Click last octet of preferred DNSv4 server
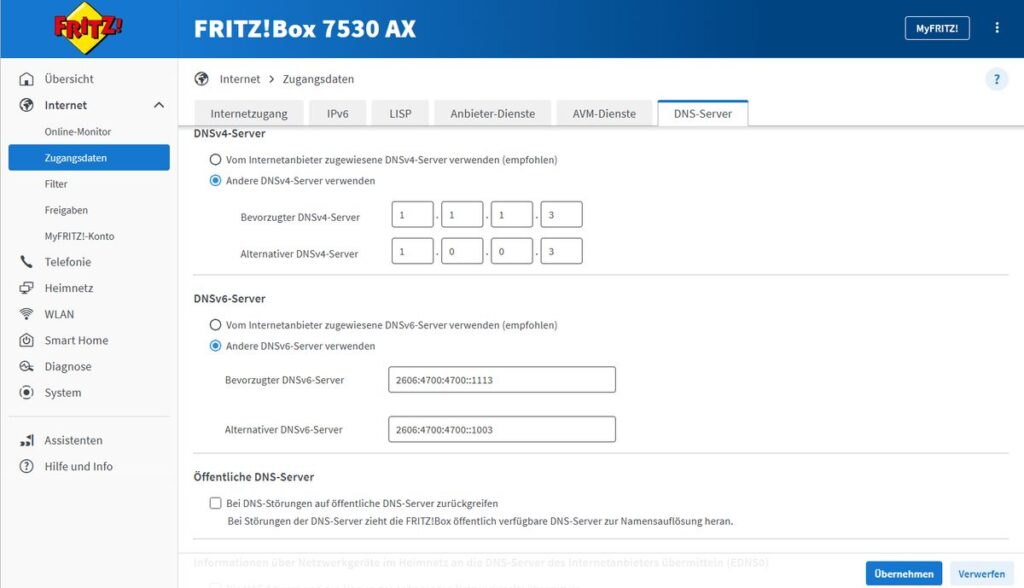Image resolution: width=1024 pixels, height=588 pixels. [x=561, y=214]
